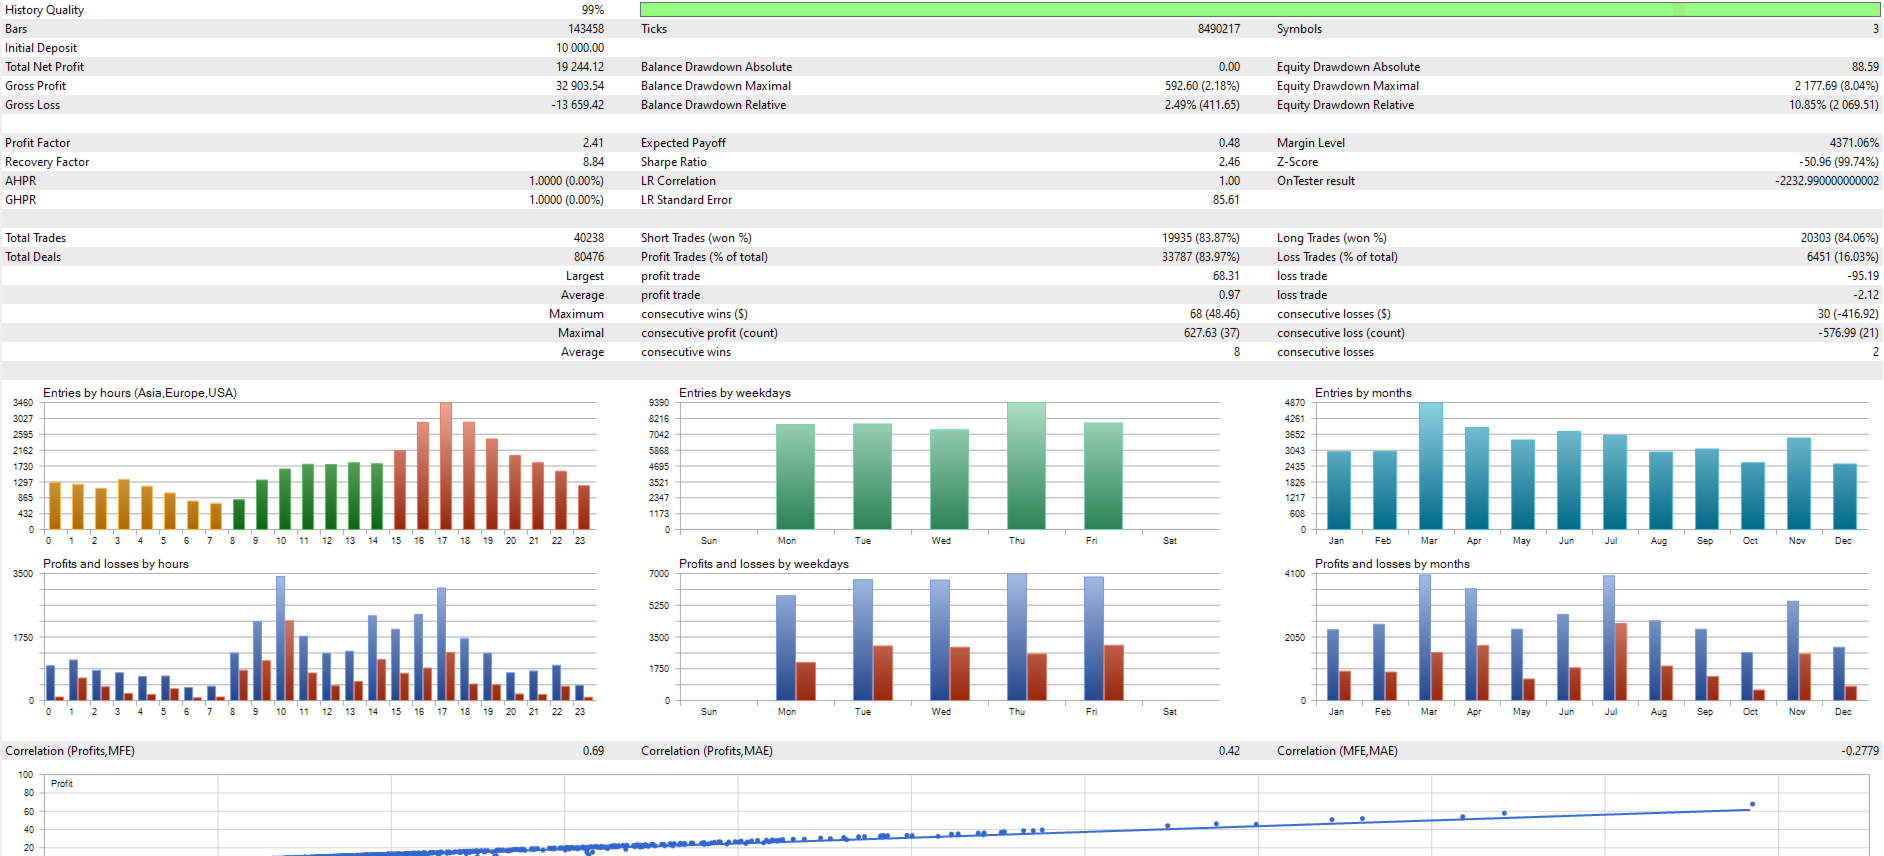The height and width of the screenshot is (856, 1884).
Task: Click the Profits and losses by months title
Action: tap(1392, 564)
